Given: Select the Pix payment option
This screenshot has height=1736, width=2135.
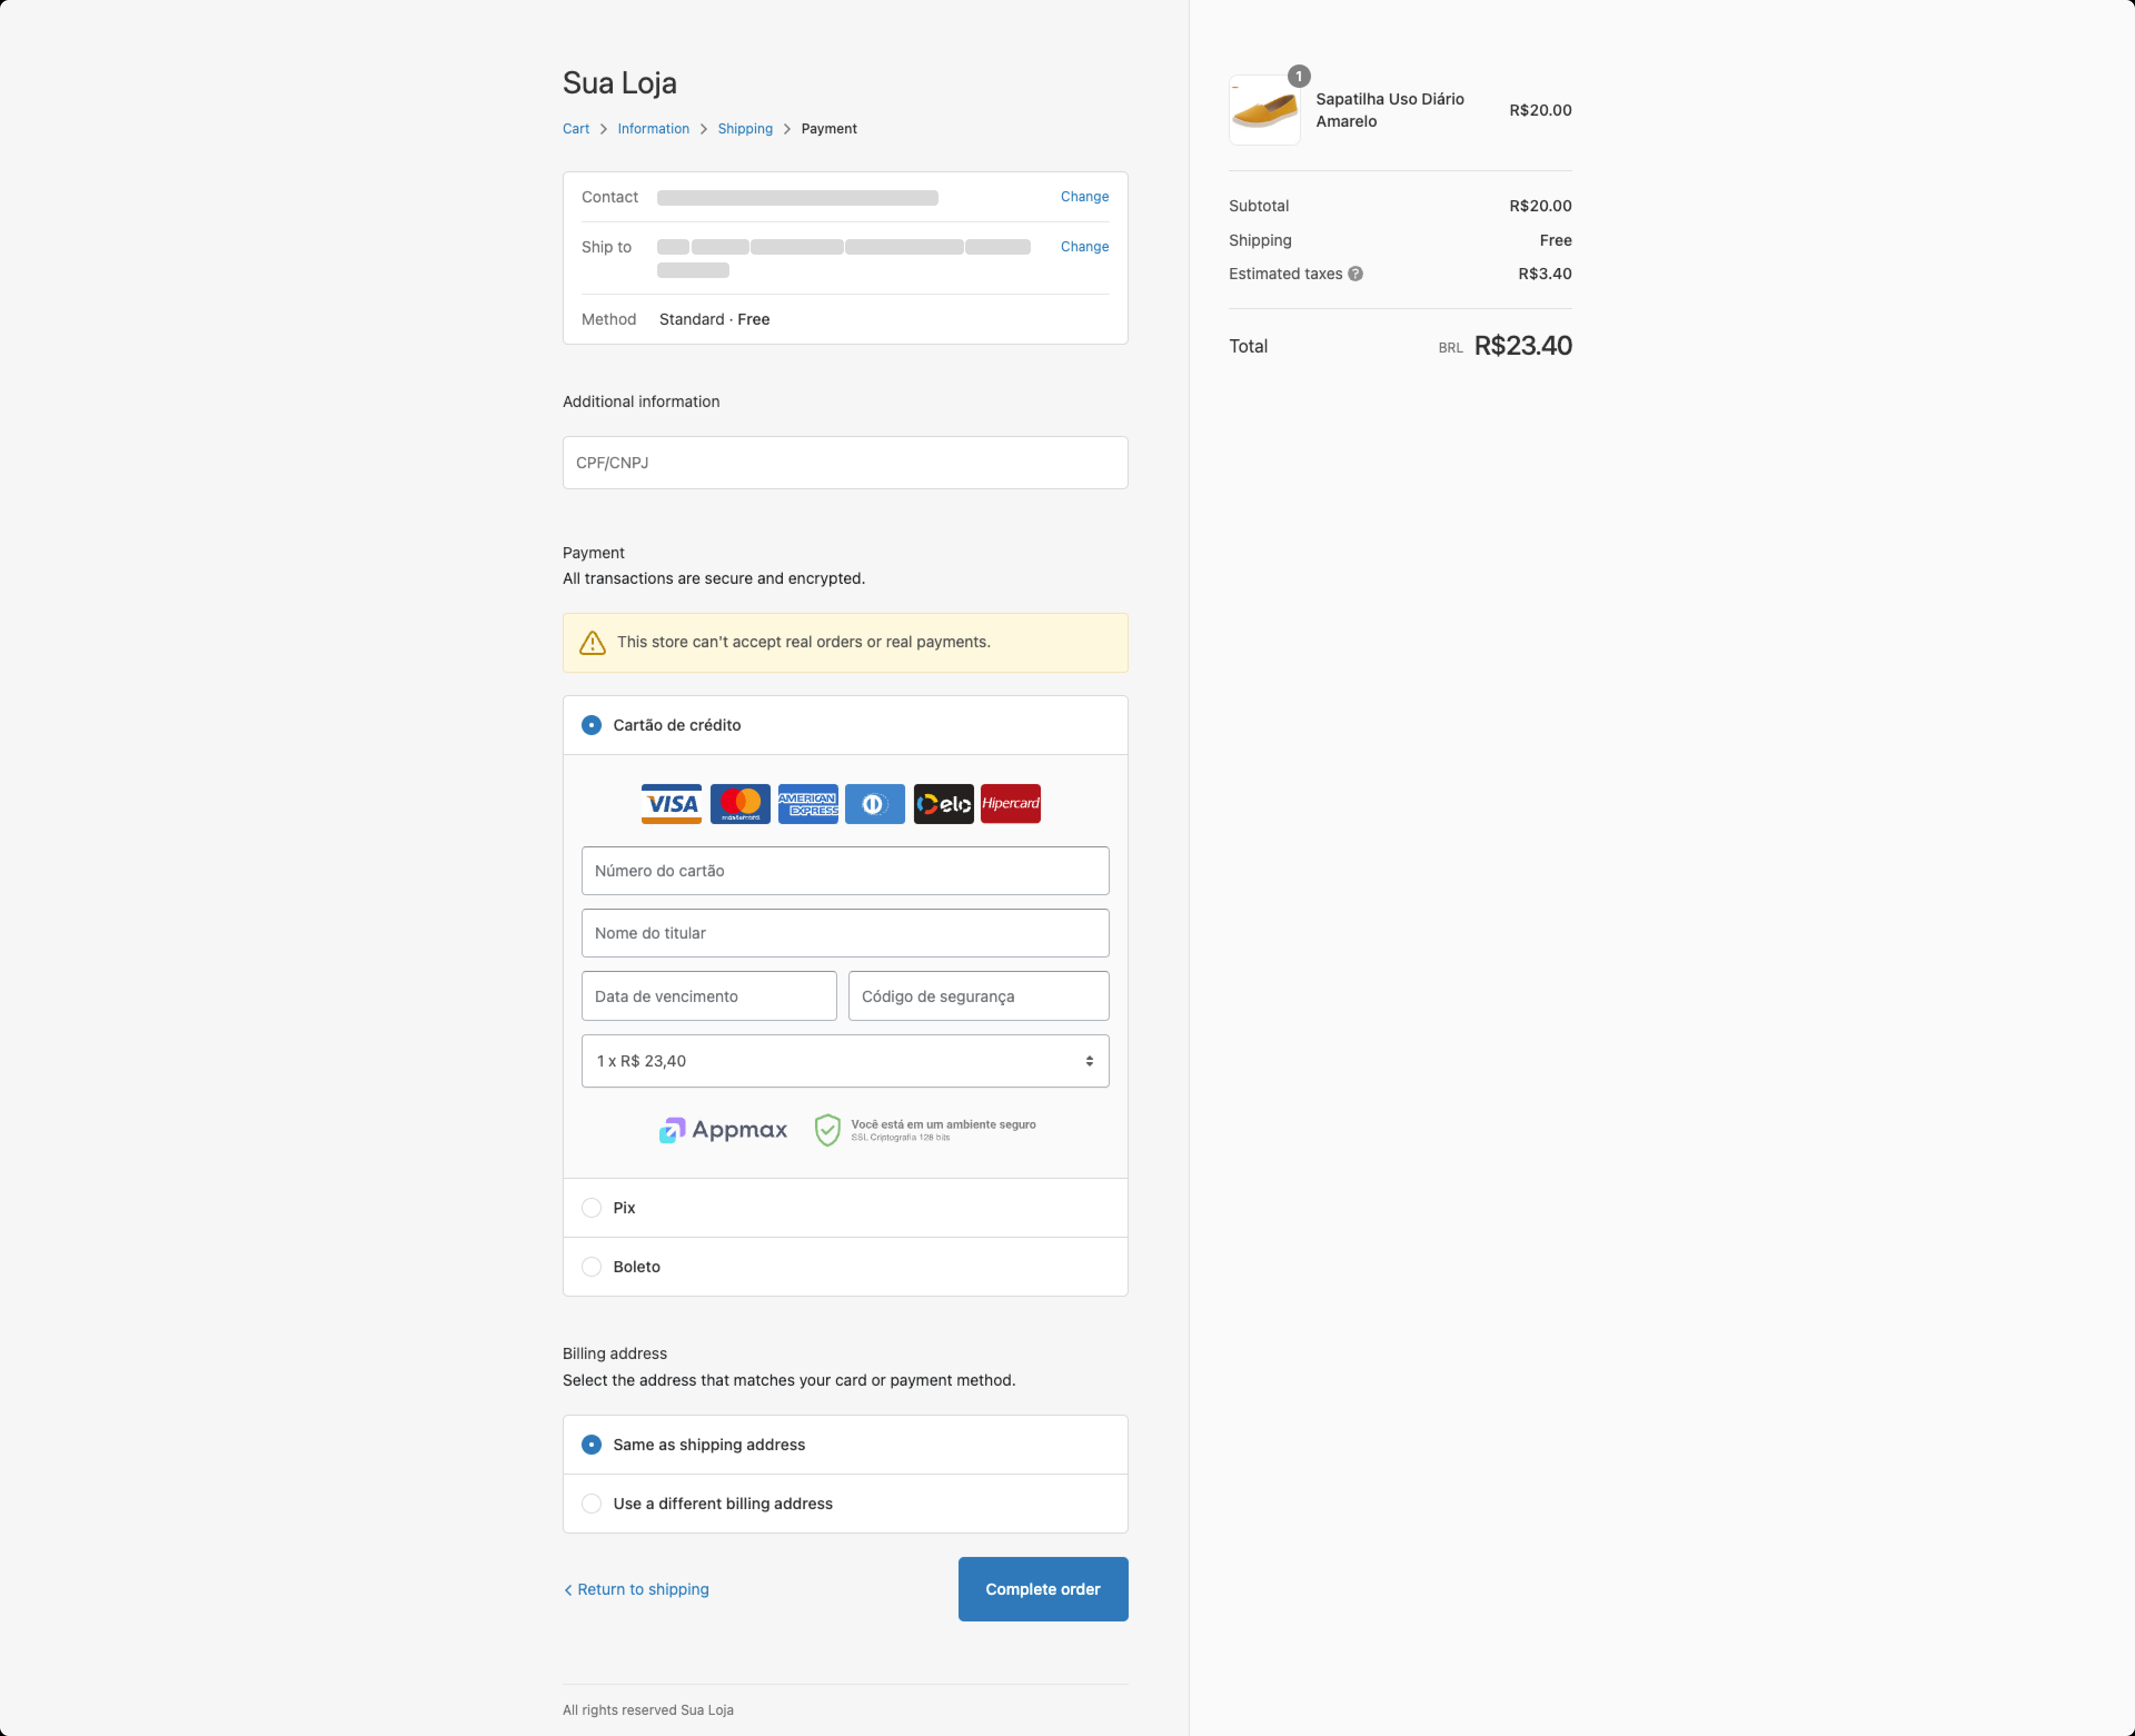Looking at the screenshot, I should pos(592,1208).
